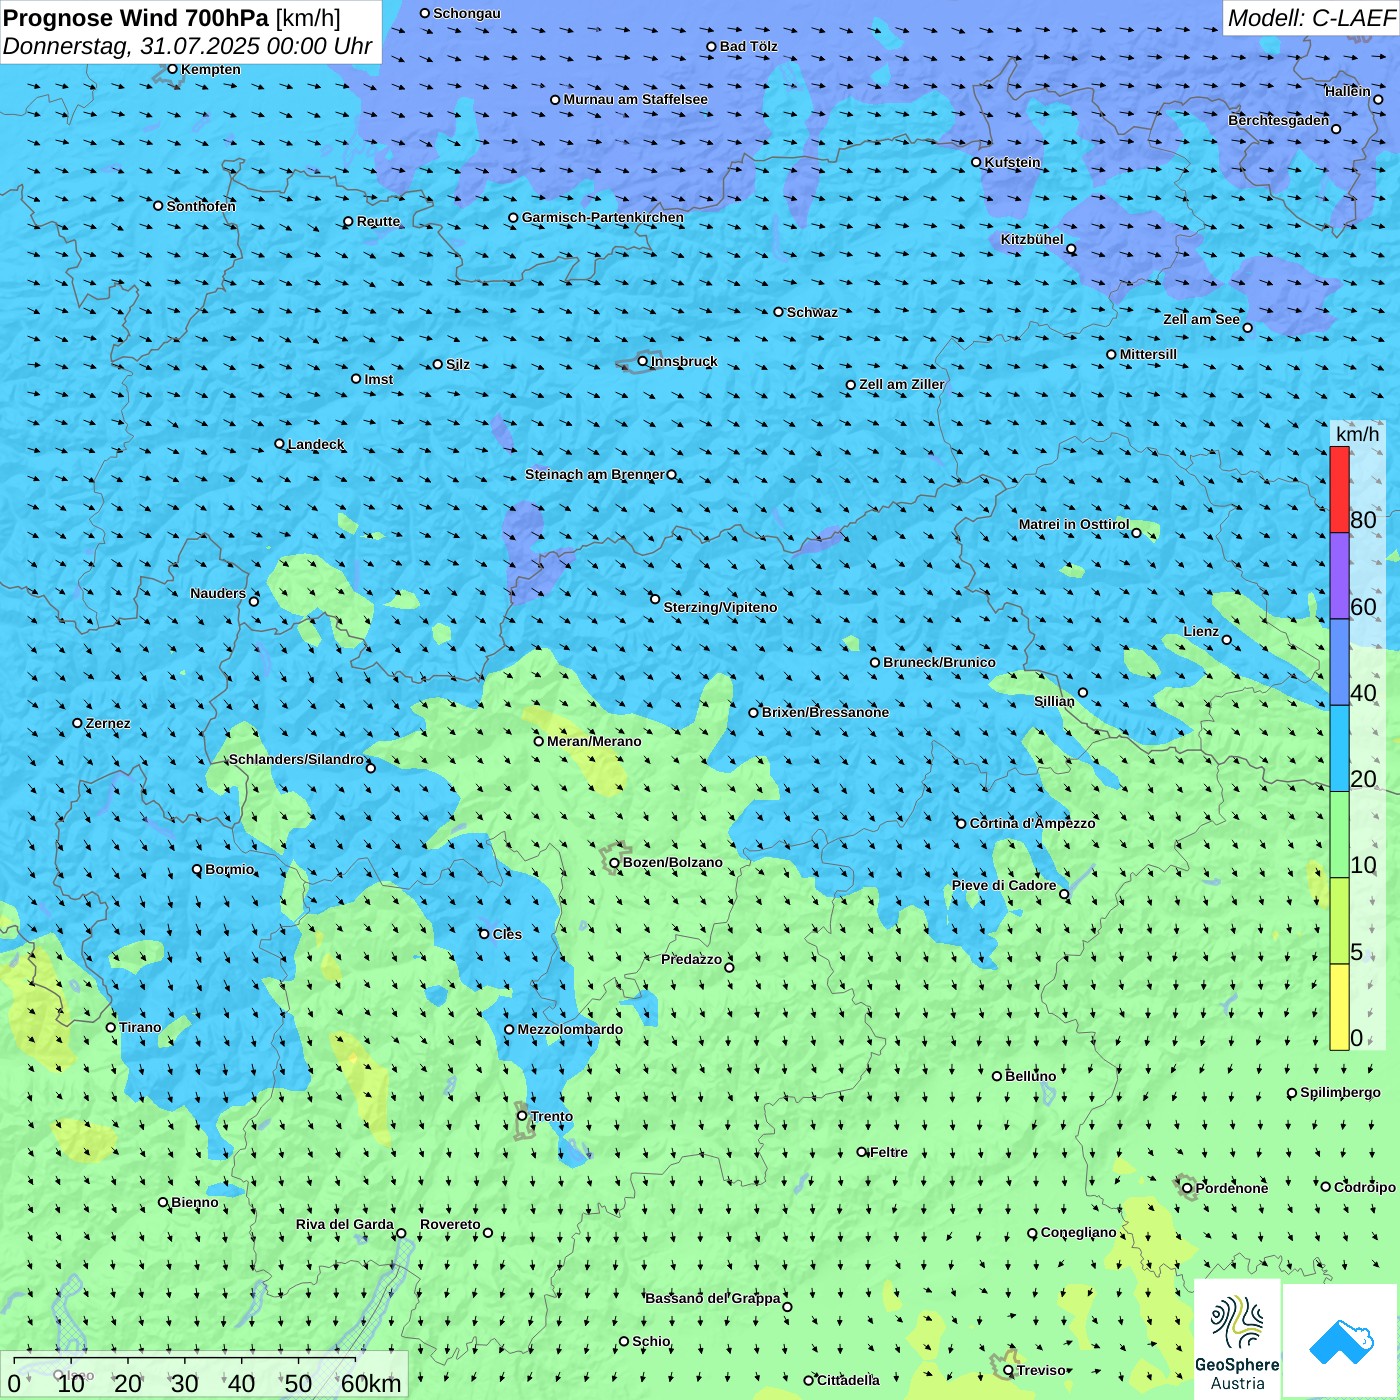Click the 'Murnau am Staffelsee' label
The image size is (1400, 1400).
click(x=635, y=99)
